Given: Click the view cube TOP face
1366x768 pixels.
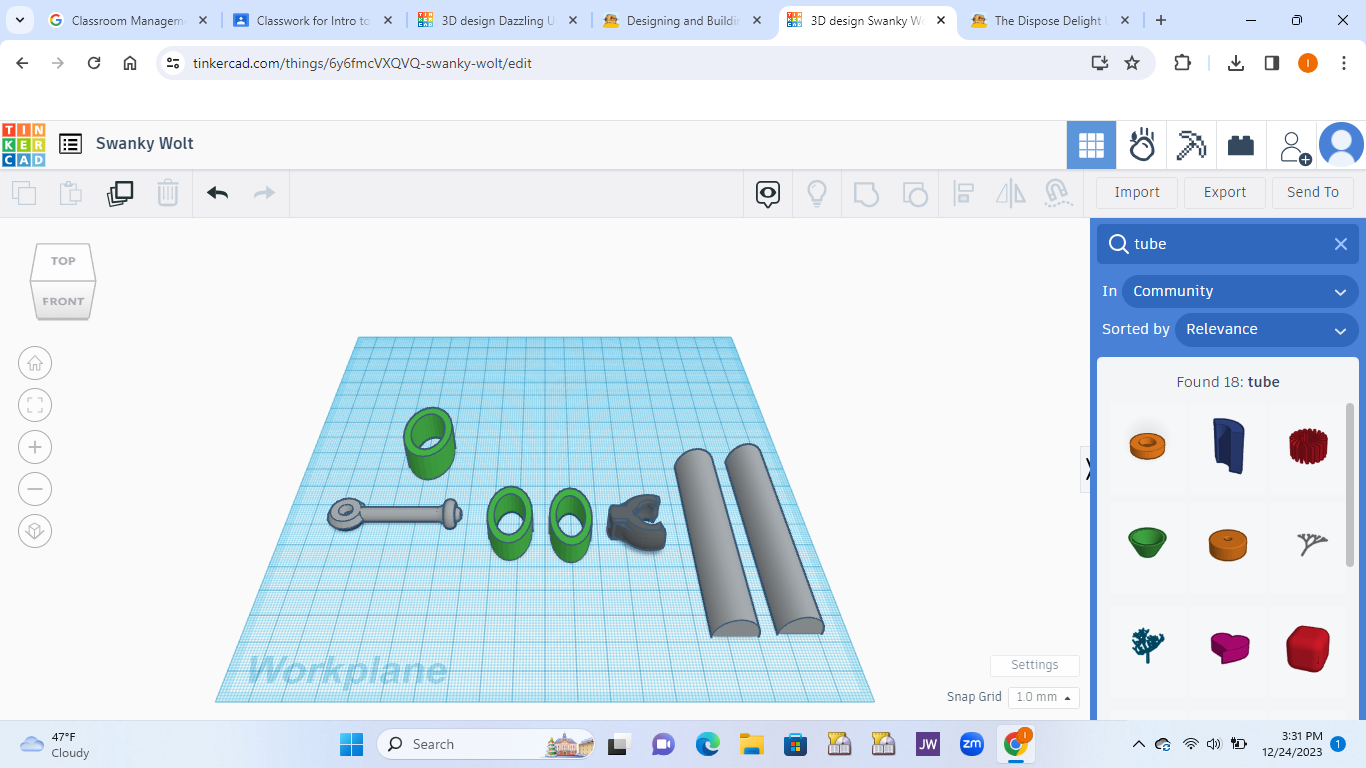Looking at the screenshot, I should [x=63, y=261].
